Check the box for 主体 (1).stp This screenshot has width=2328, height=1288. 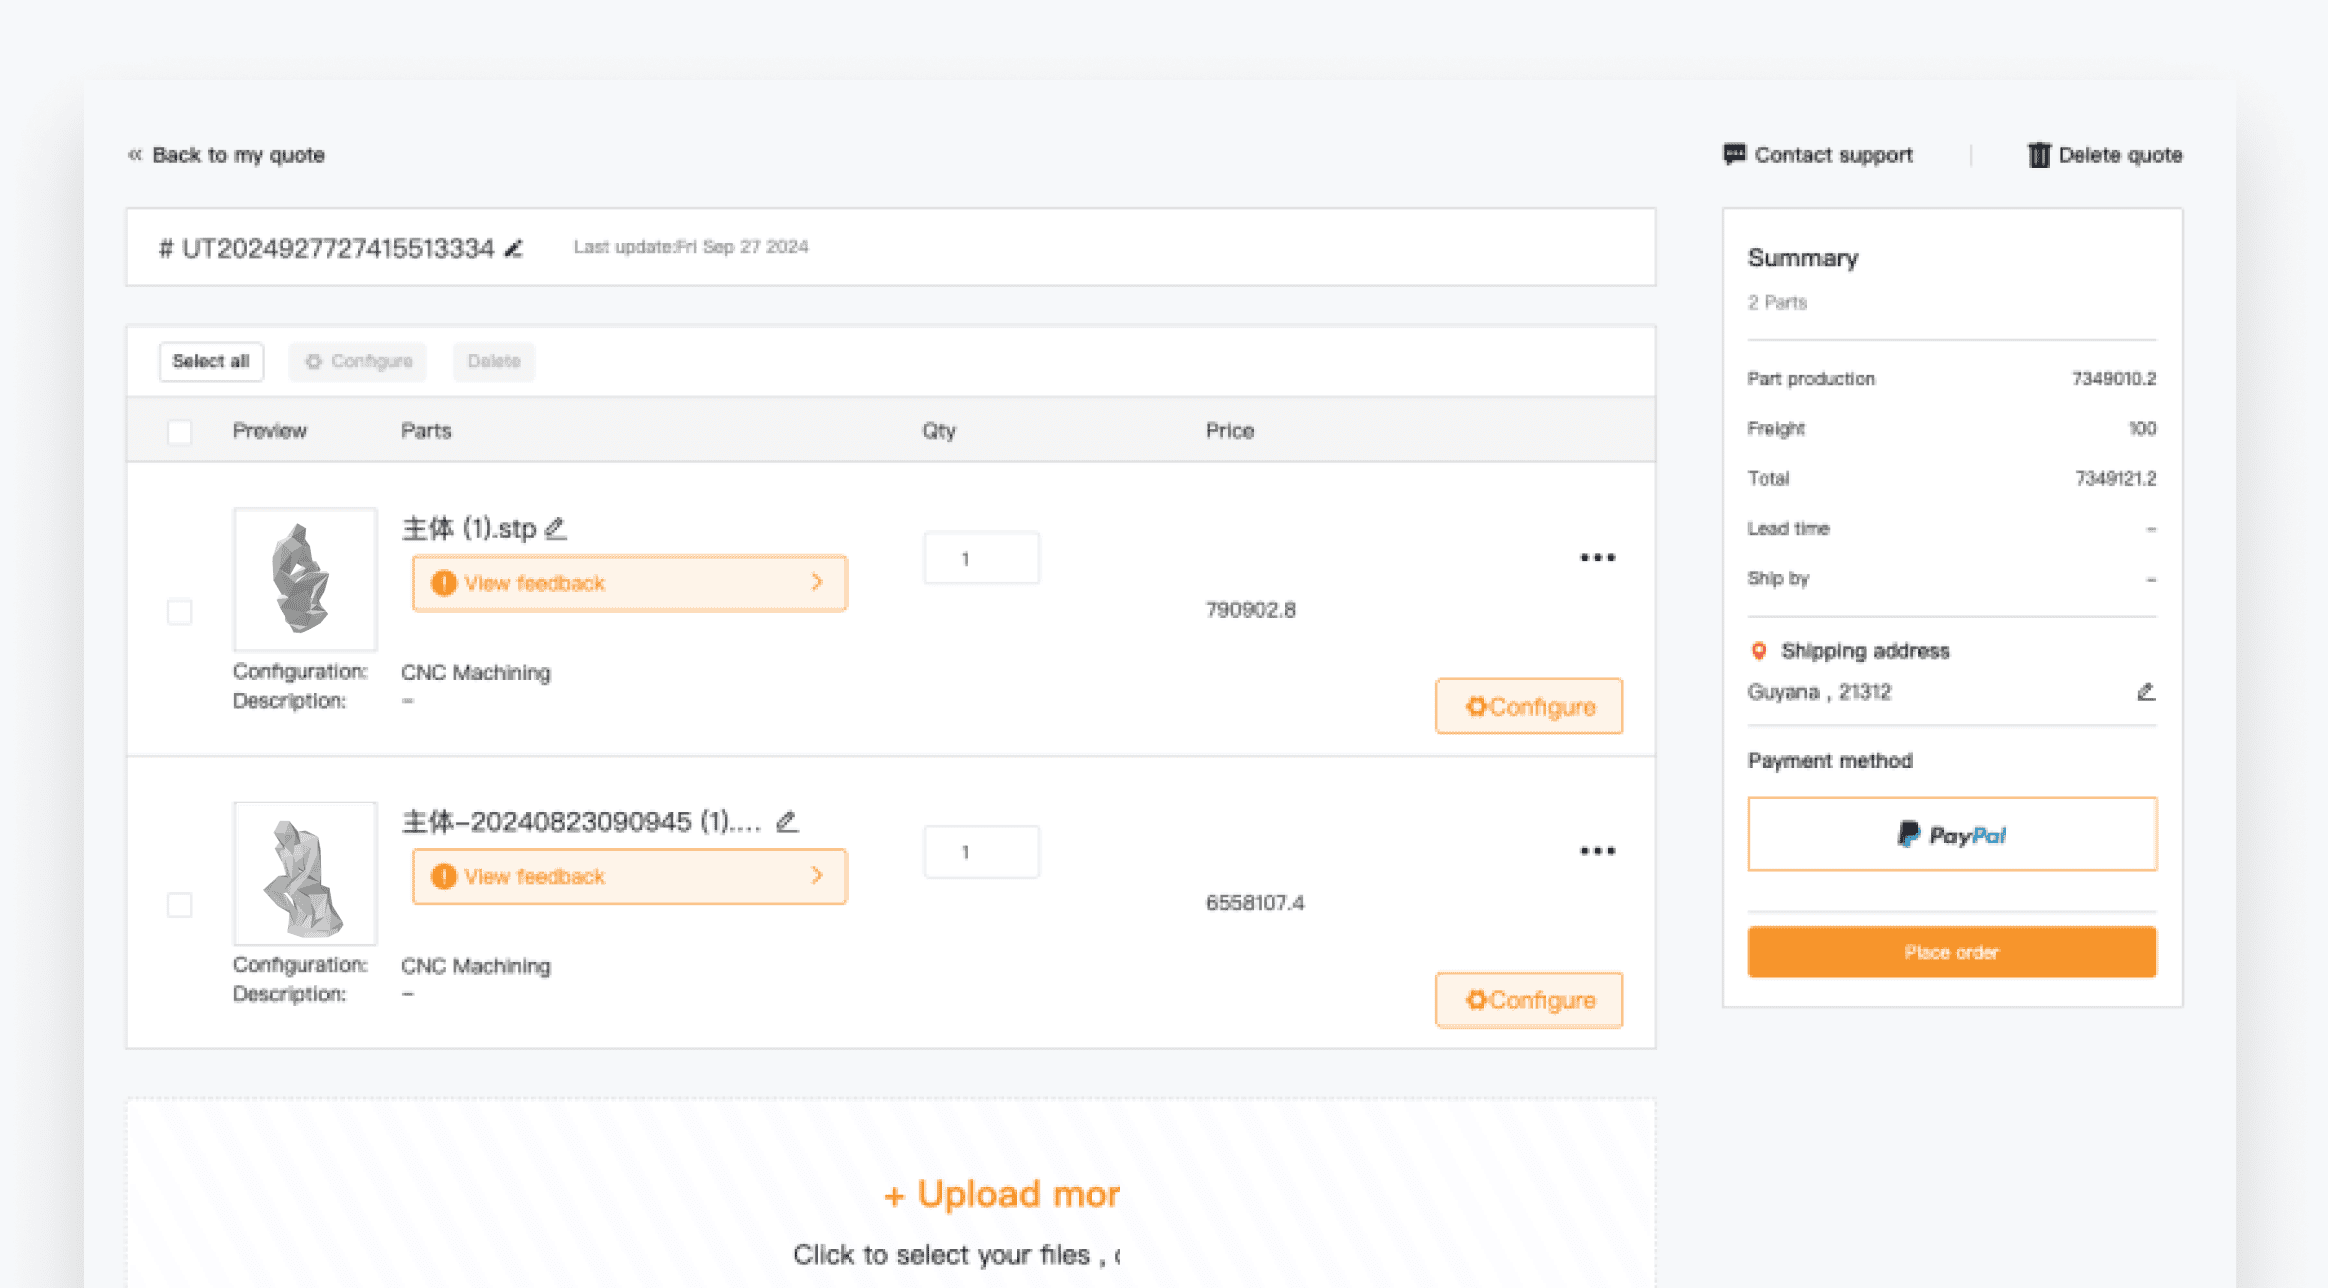click(180, 611)
